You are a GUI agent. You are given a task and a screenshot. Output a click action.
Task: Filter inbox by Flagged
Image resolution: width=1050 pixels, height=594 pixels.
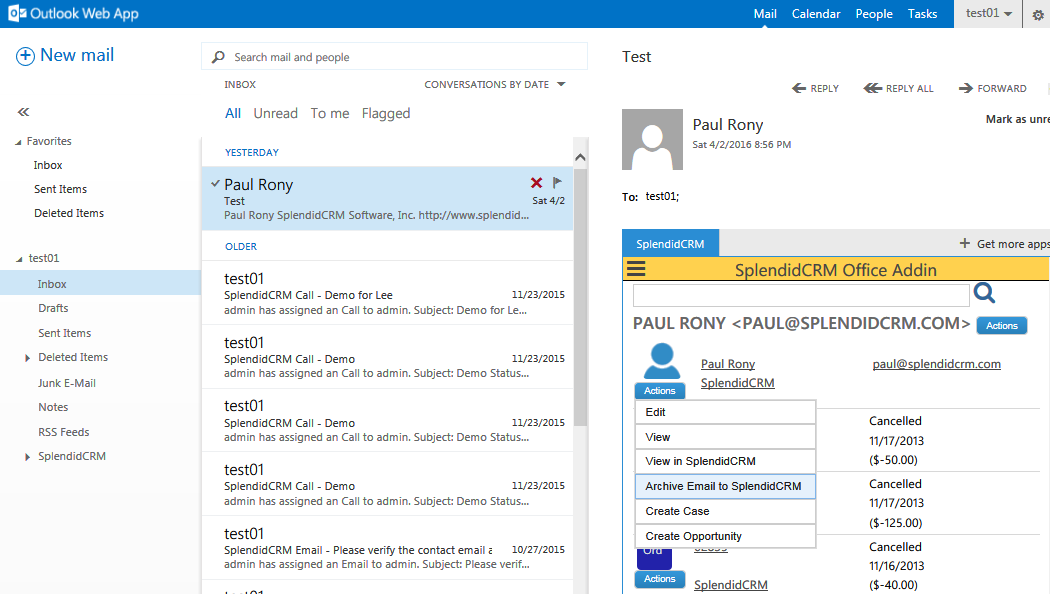(x=386, y=114)
